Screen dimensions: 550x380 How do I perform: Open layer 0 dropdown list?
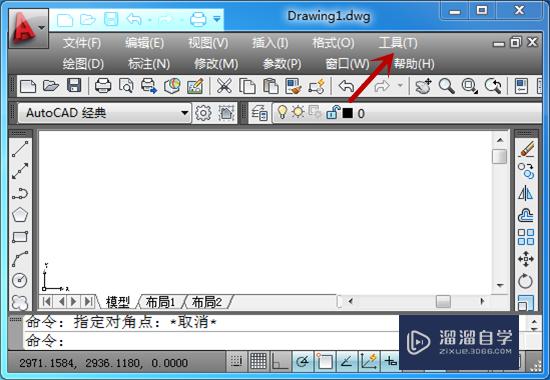tap(407, 113)
